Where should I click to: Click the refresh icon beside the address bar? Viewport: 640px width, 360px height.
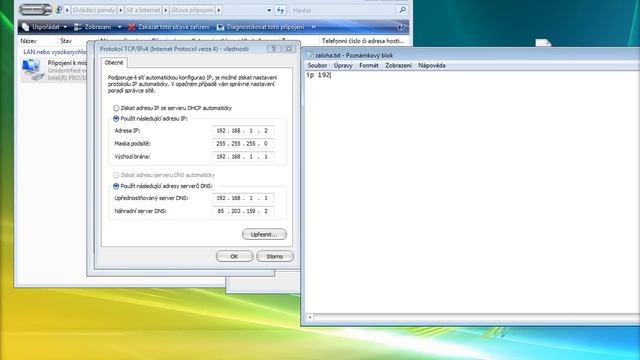tap(280, 10)
